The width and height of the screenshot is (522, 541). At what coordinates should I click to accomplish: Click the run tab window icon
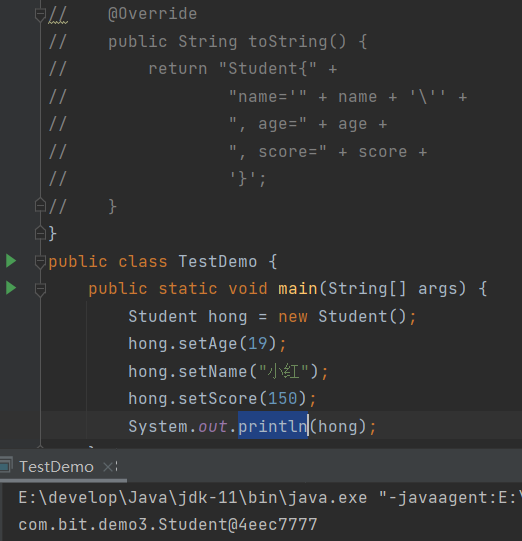(6, 464)
